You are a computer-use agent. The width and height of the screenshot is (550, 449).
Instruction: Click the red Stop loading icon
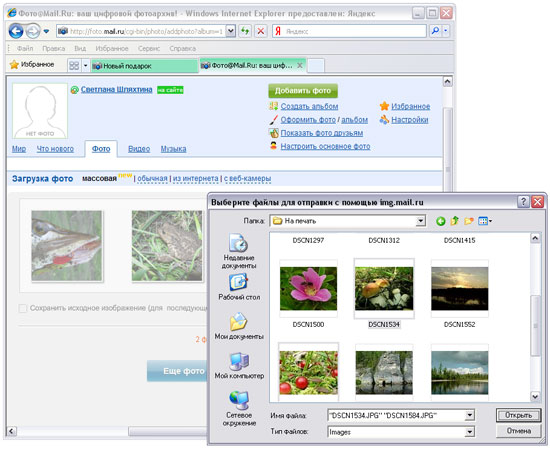[261, 32]
